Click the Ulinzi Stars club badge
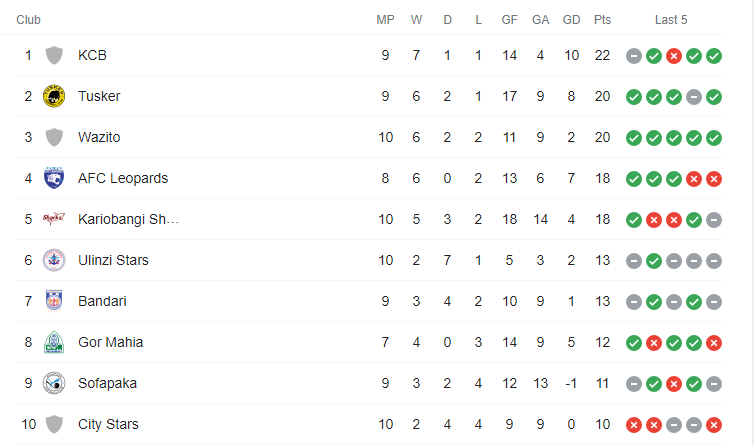Screen dimensions: 754x445 [x=54, y=260]
